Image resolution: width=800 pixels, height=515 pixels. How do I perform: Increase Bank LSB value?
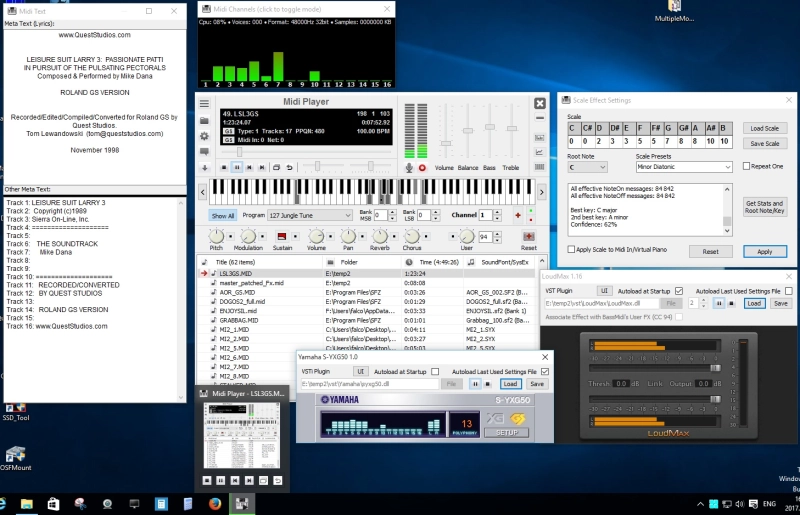(435, 212)
